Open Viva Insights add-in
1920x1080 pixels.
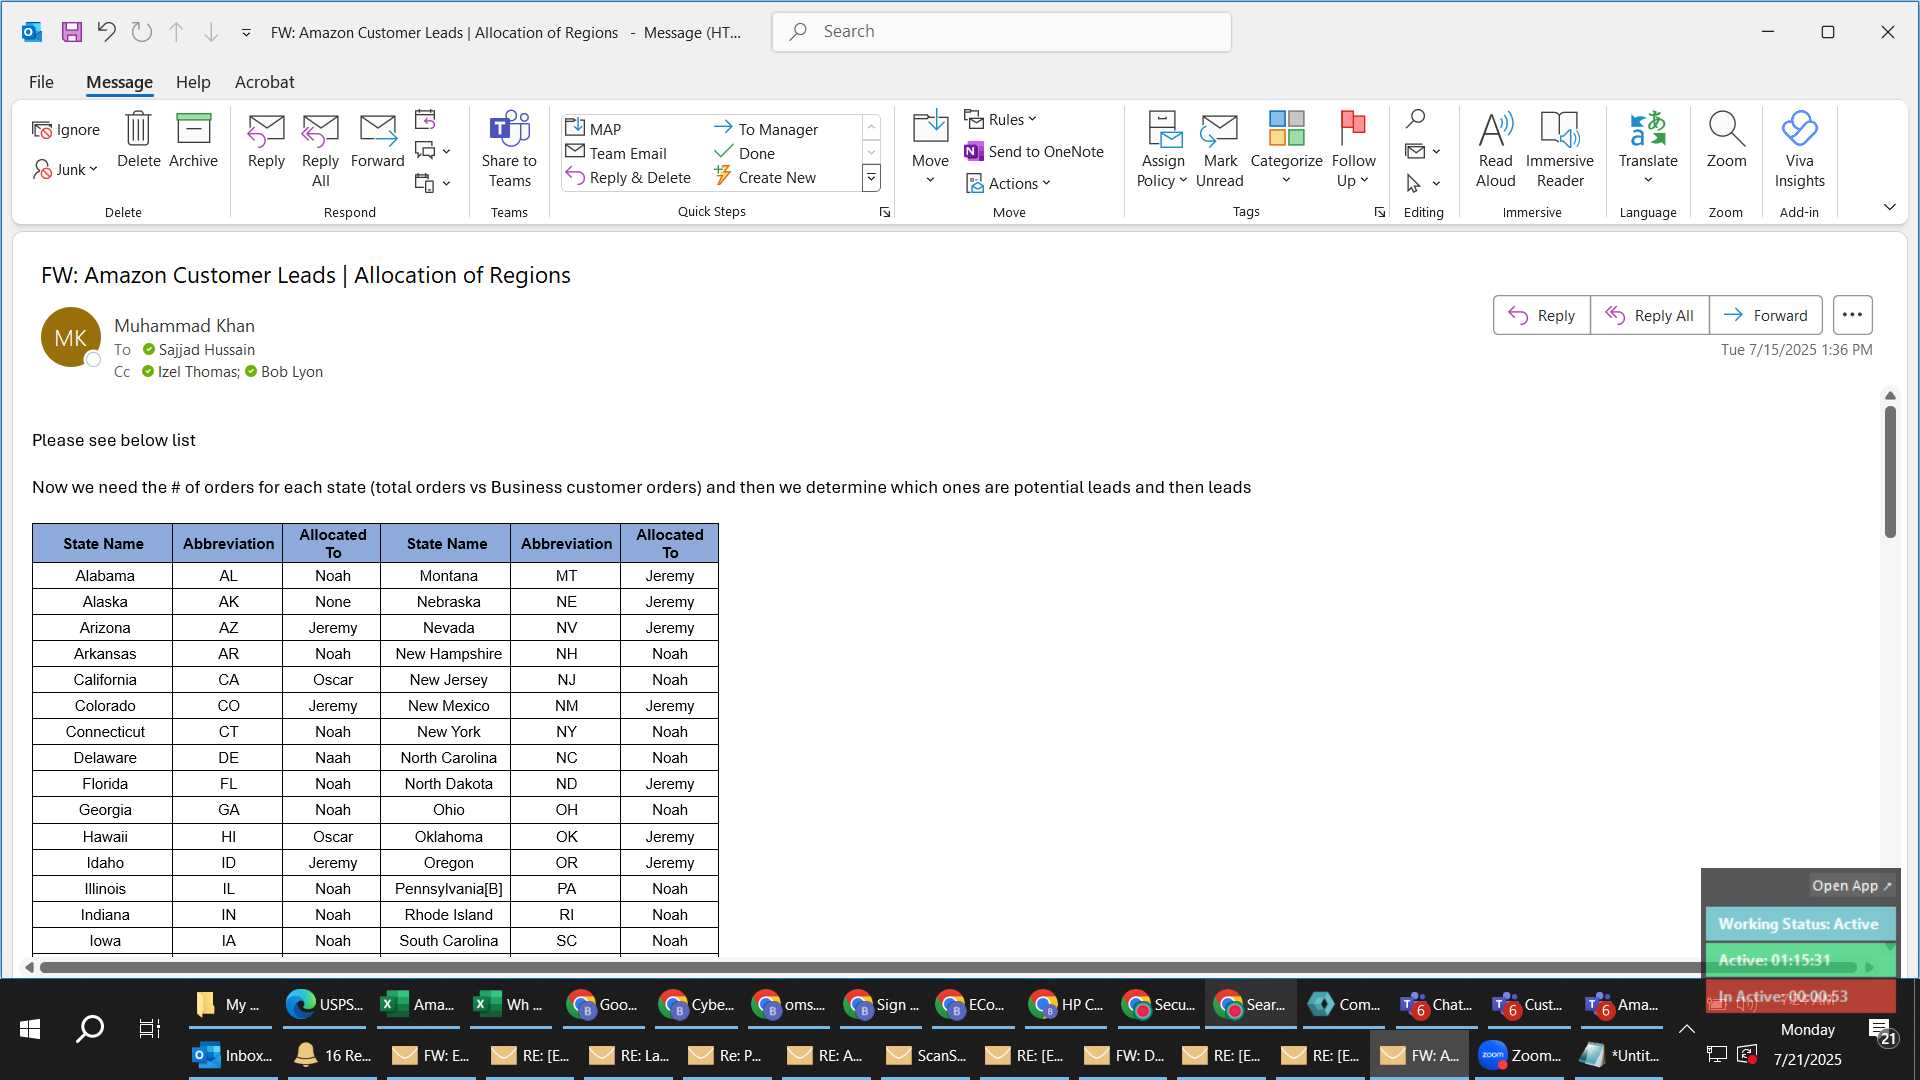(1799, 150)
